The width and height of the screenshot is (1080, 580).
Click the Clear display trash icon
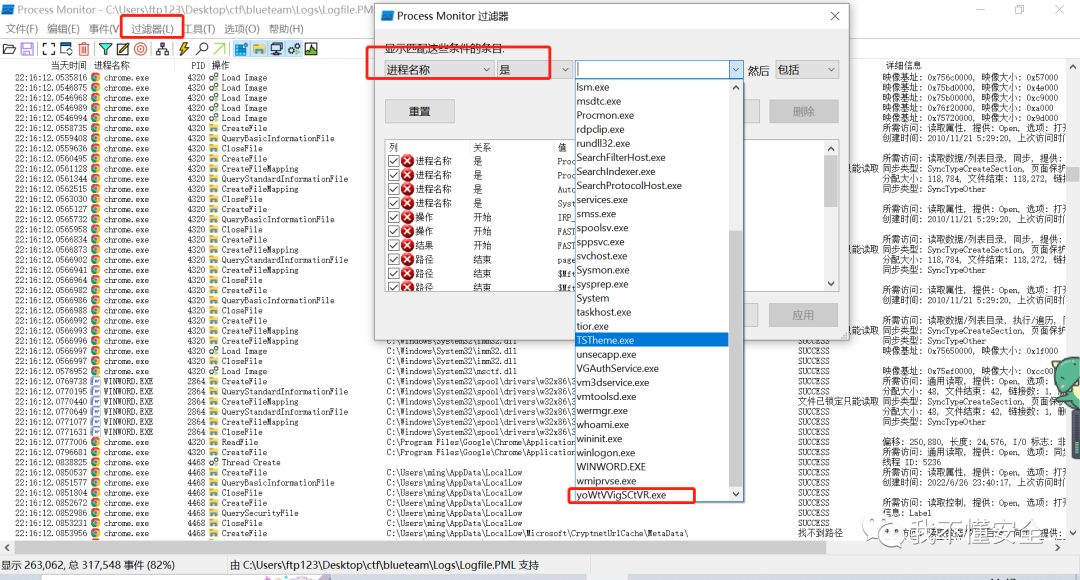(83, 49)
